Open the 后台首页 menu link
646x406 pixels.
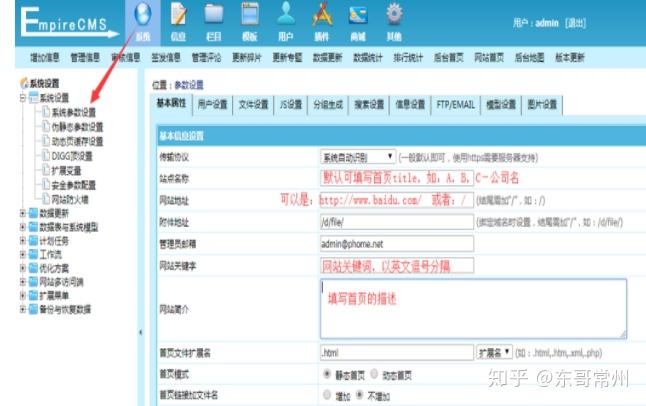[x=449, y=58]
